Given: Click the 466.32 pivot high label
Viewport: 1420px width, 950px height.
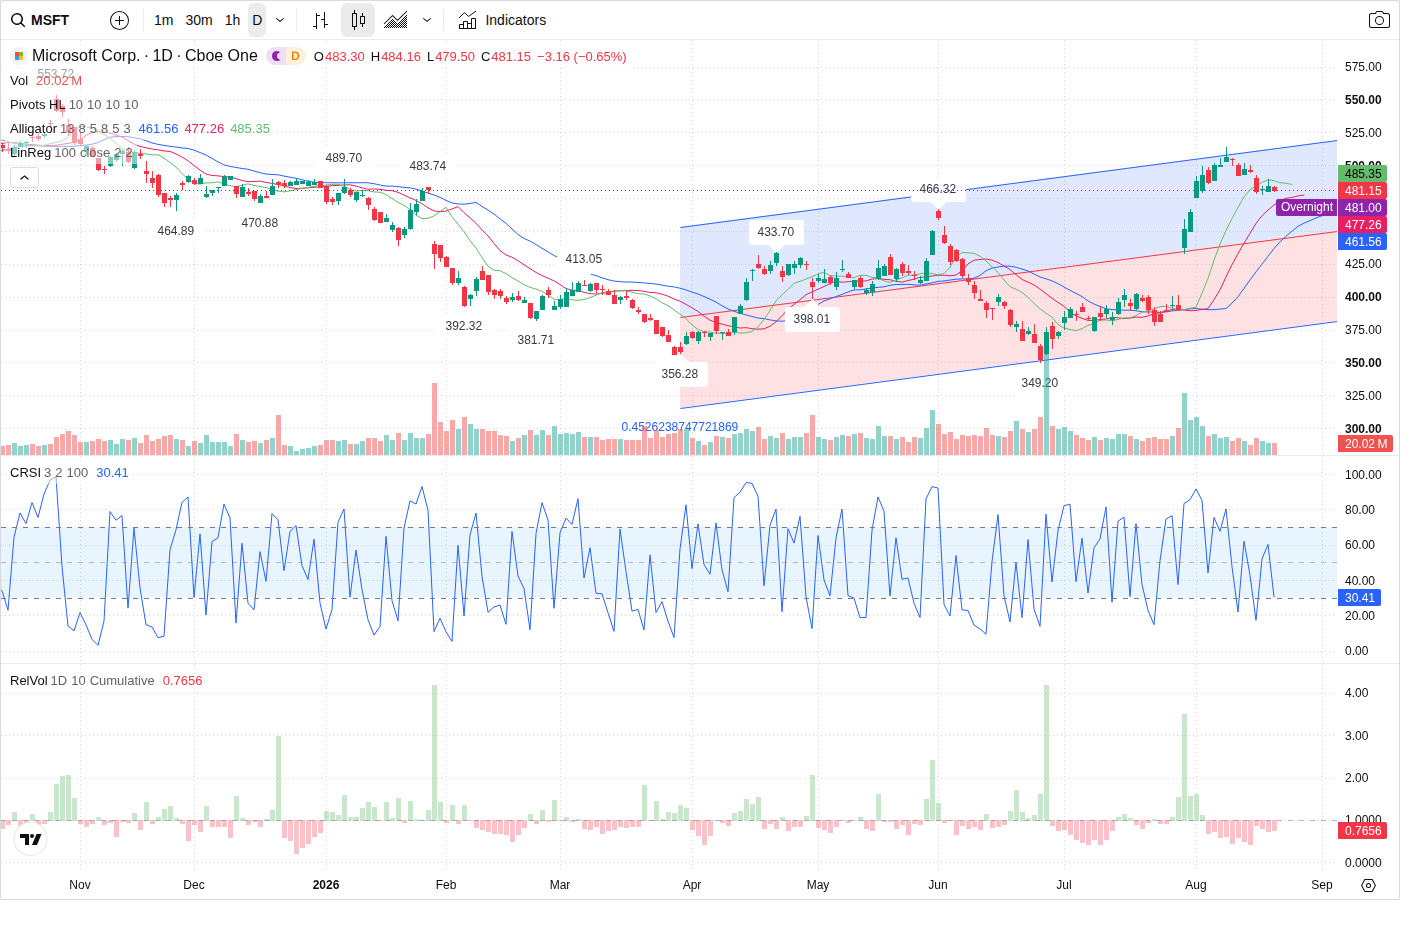Looking at the screenshot, I should (x=938, y=189).
